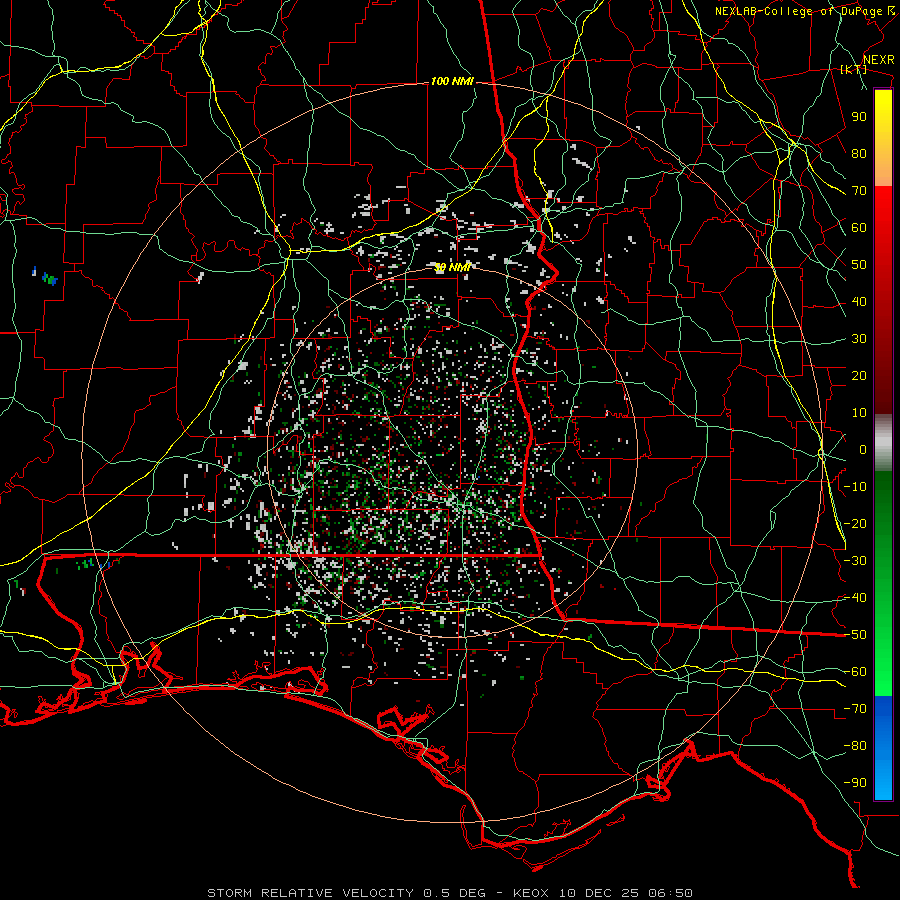The width and height of the screenshot is (900, 900).
Task: Click the "70" value on velocity scale
Action: (859, 191)
